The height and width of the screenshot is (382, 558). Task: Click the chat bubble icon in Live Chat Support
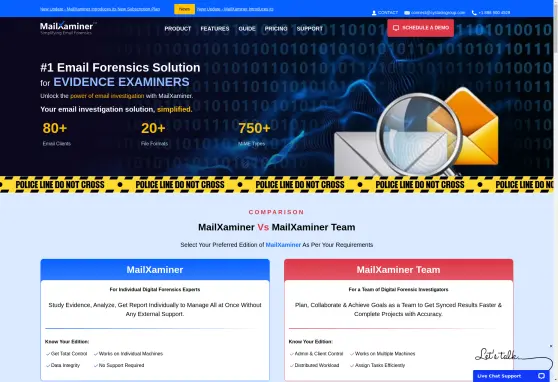click(x=541, y=376)
